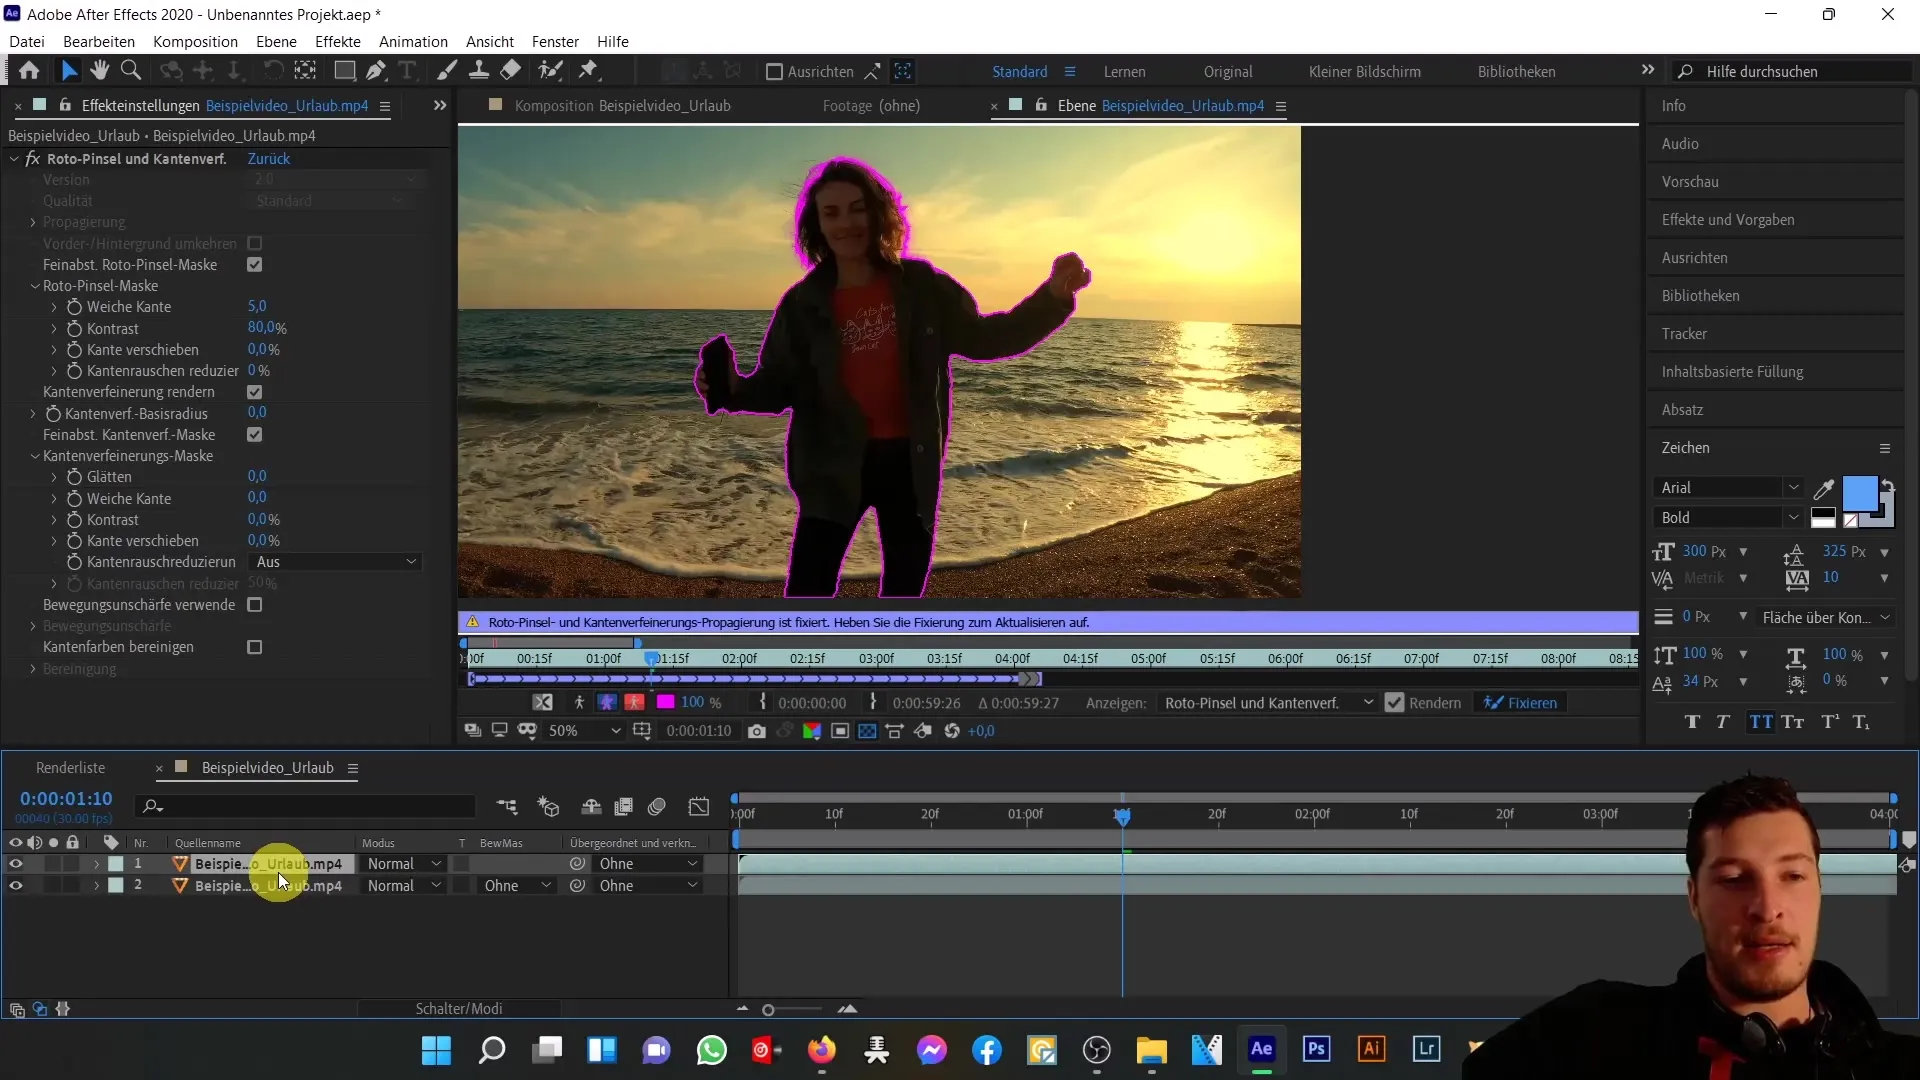Expand the Kantenverf.-Basisradius property
Viewport: 1920px width, 1080px height.
coord(33,414)
